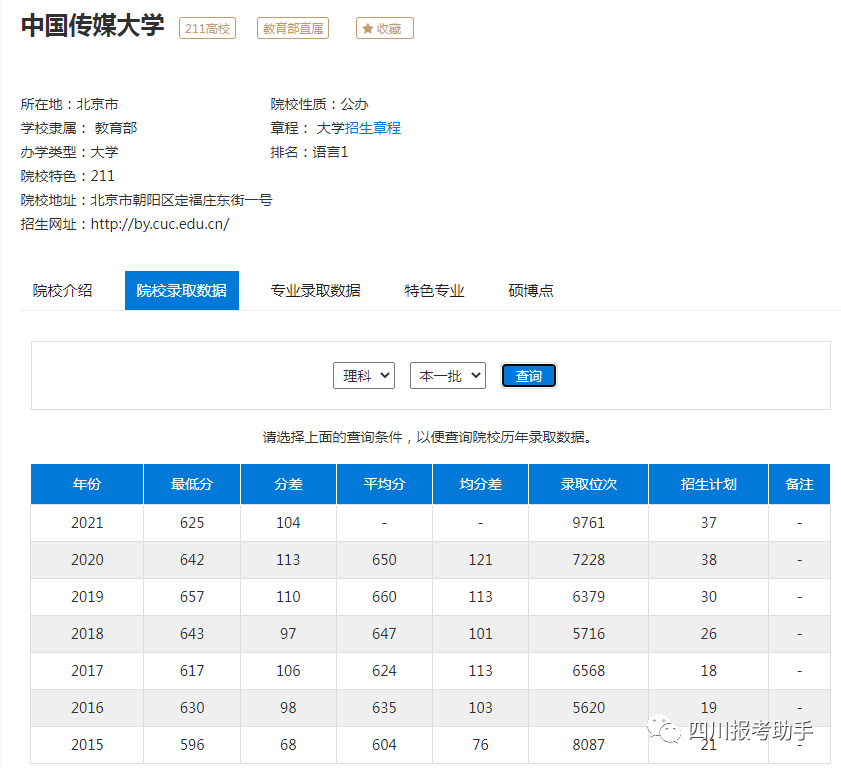841x768 pixels.
Task: Click the 最低分 column header
Action: tap(192, 484)
